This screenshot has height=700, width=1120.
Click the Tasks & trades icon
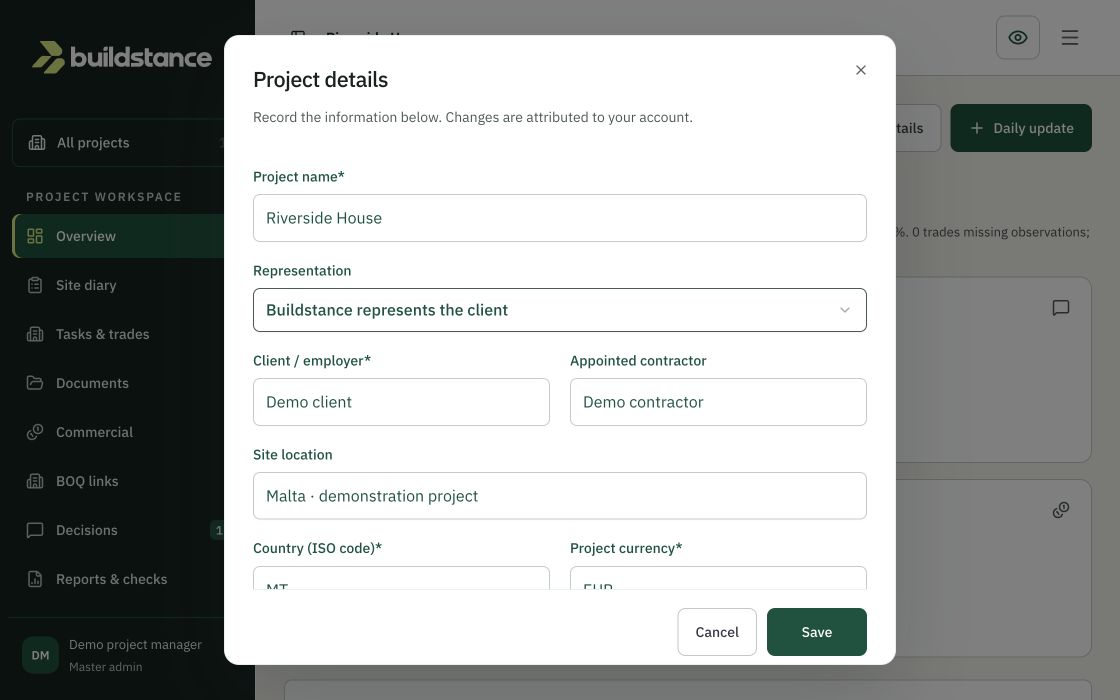(35, 334)
